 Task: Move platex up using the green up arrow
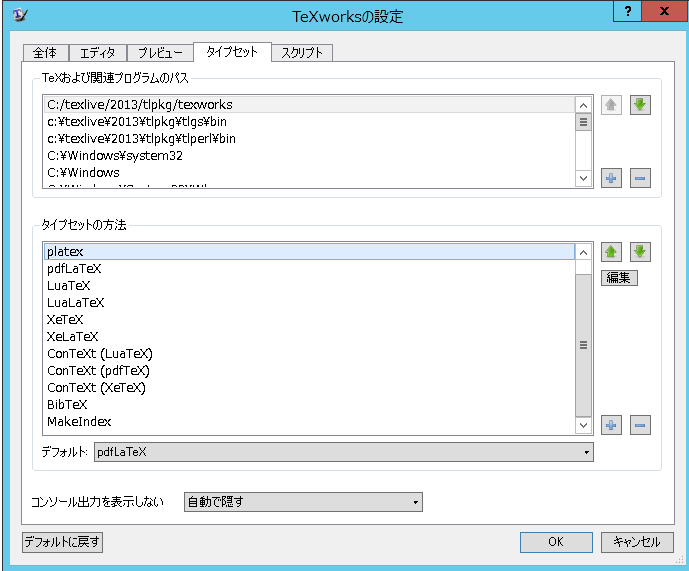point(612,252)
